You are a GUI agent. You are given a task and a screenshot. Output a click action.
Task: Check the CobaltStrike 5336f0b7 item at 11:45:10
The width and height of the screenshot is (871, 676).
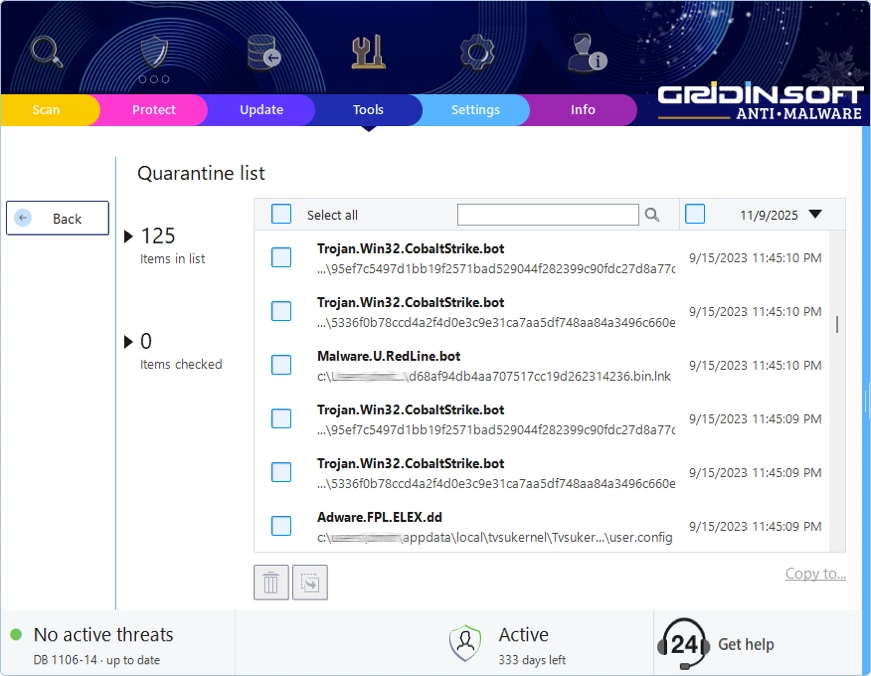pos(281,311)
